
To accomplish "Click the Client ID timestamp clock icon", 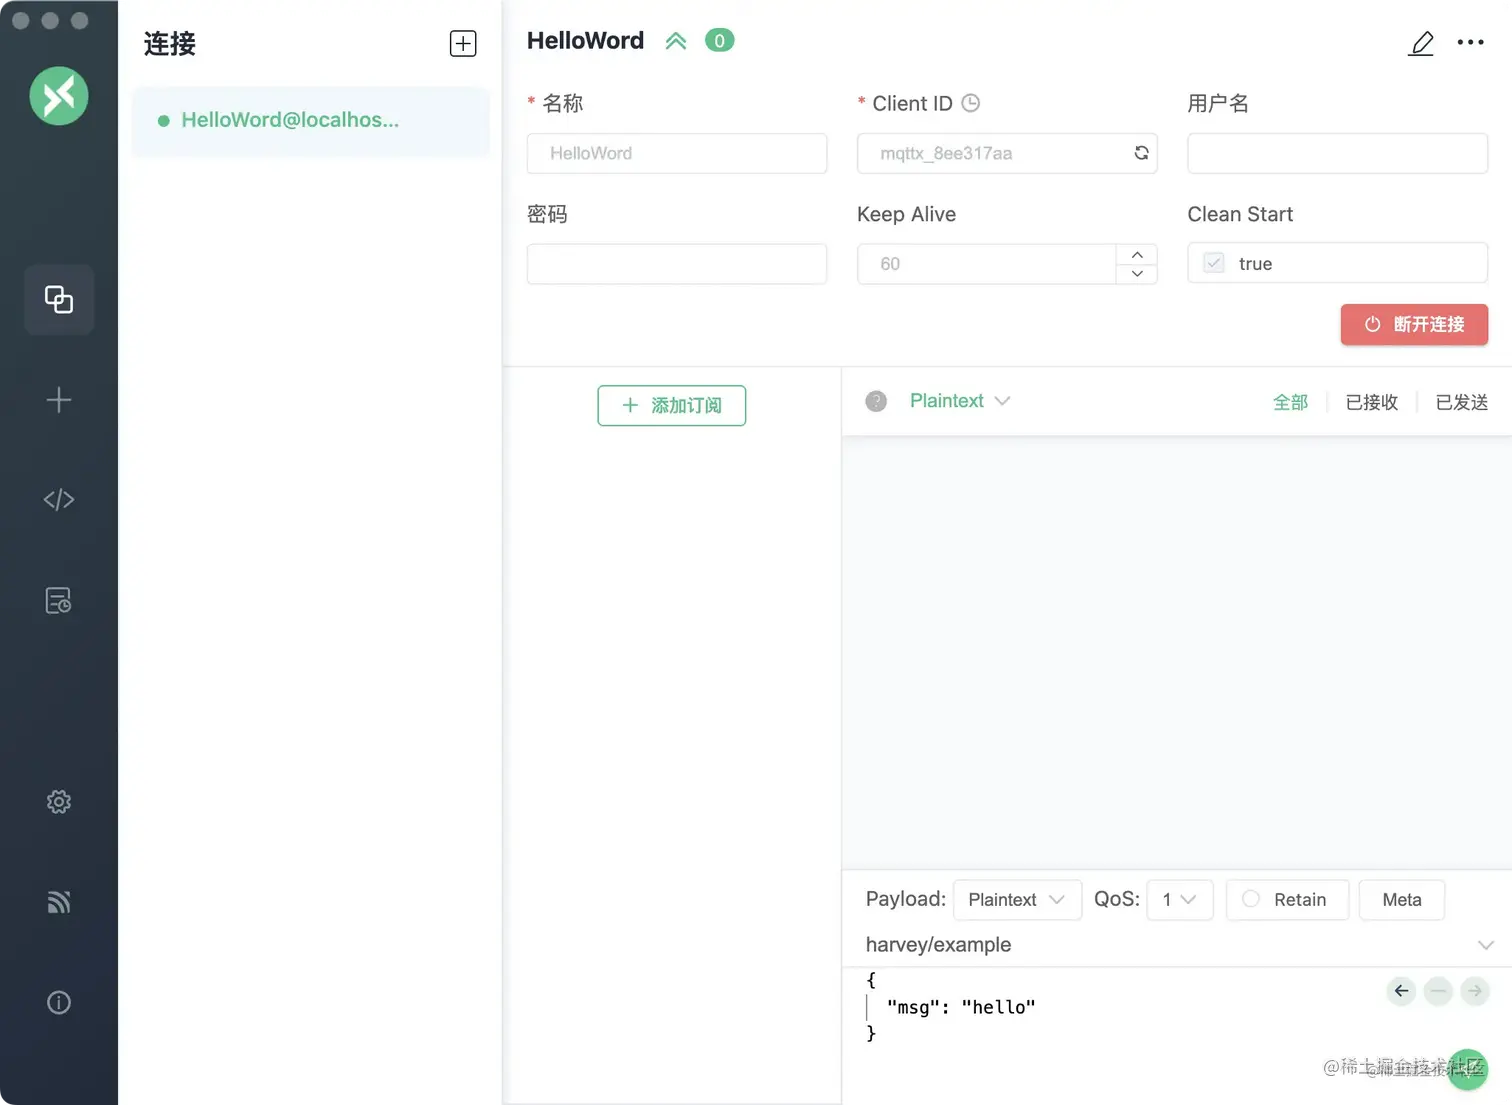I will tap(970, 103).
